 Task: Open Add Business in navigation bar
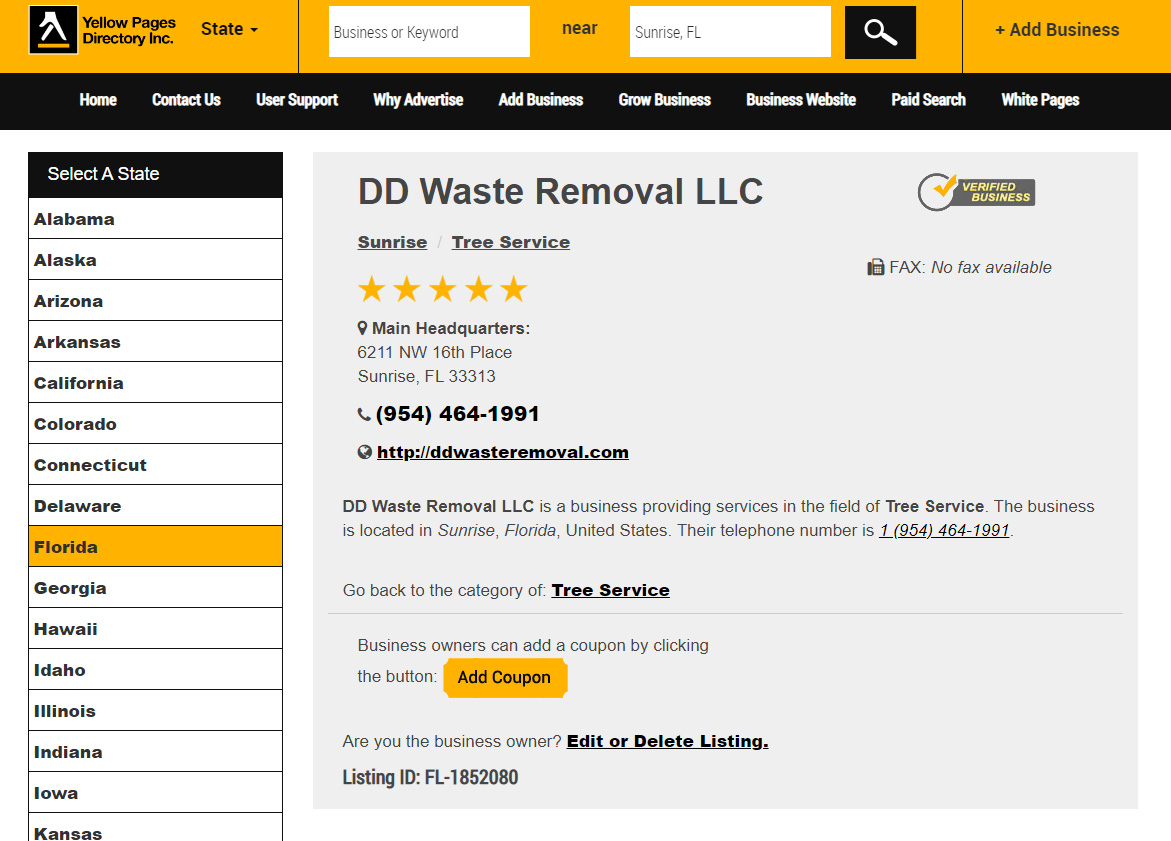tap(541, 100)
